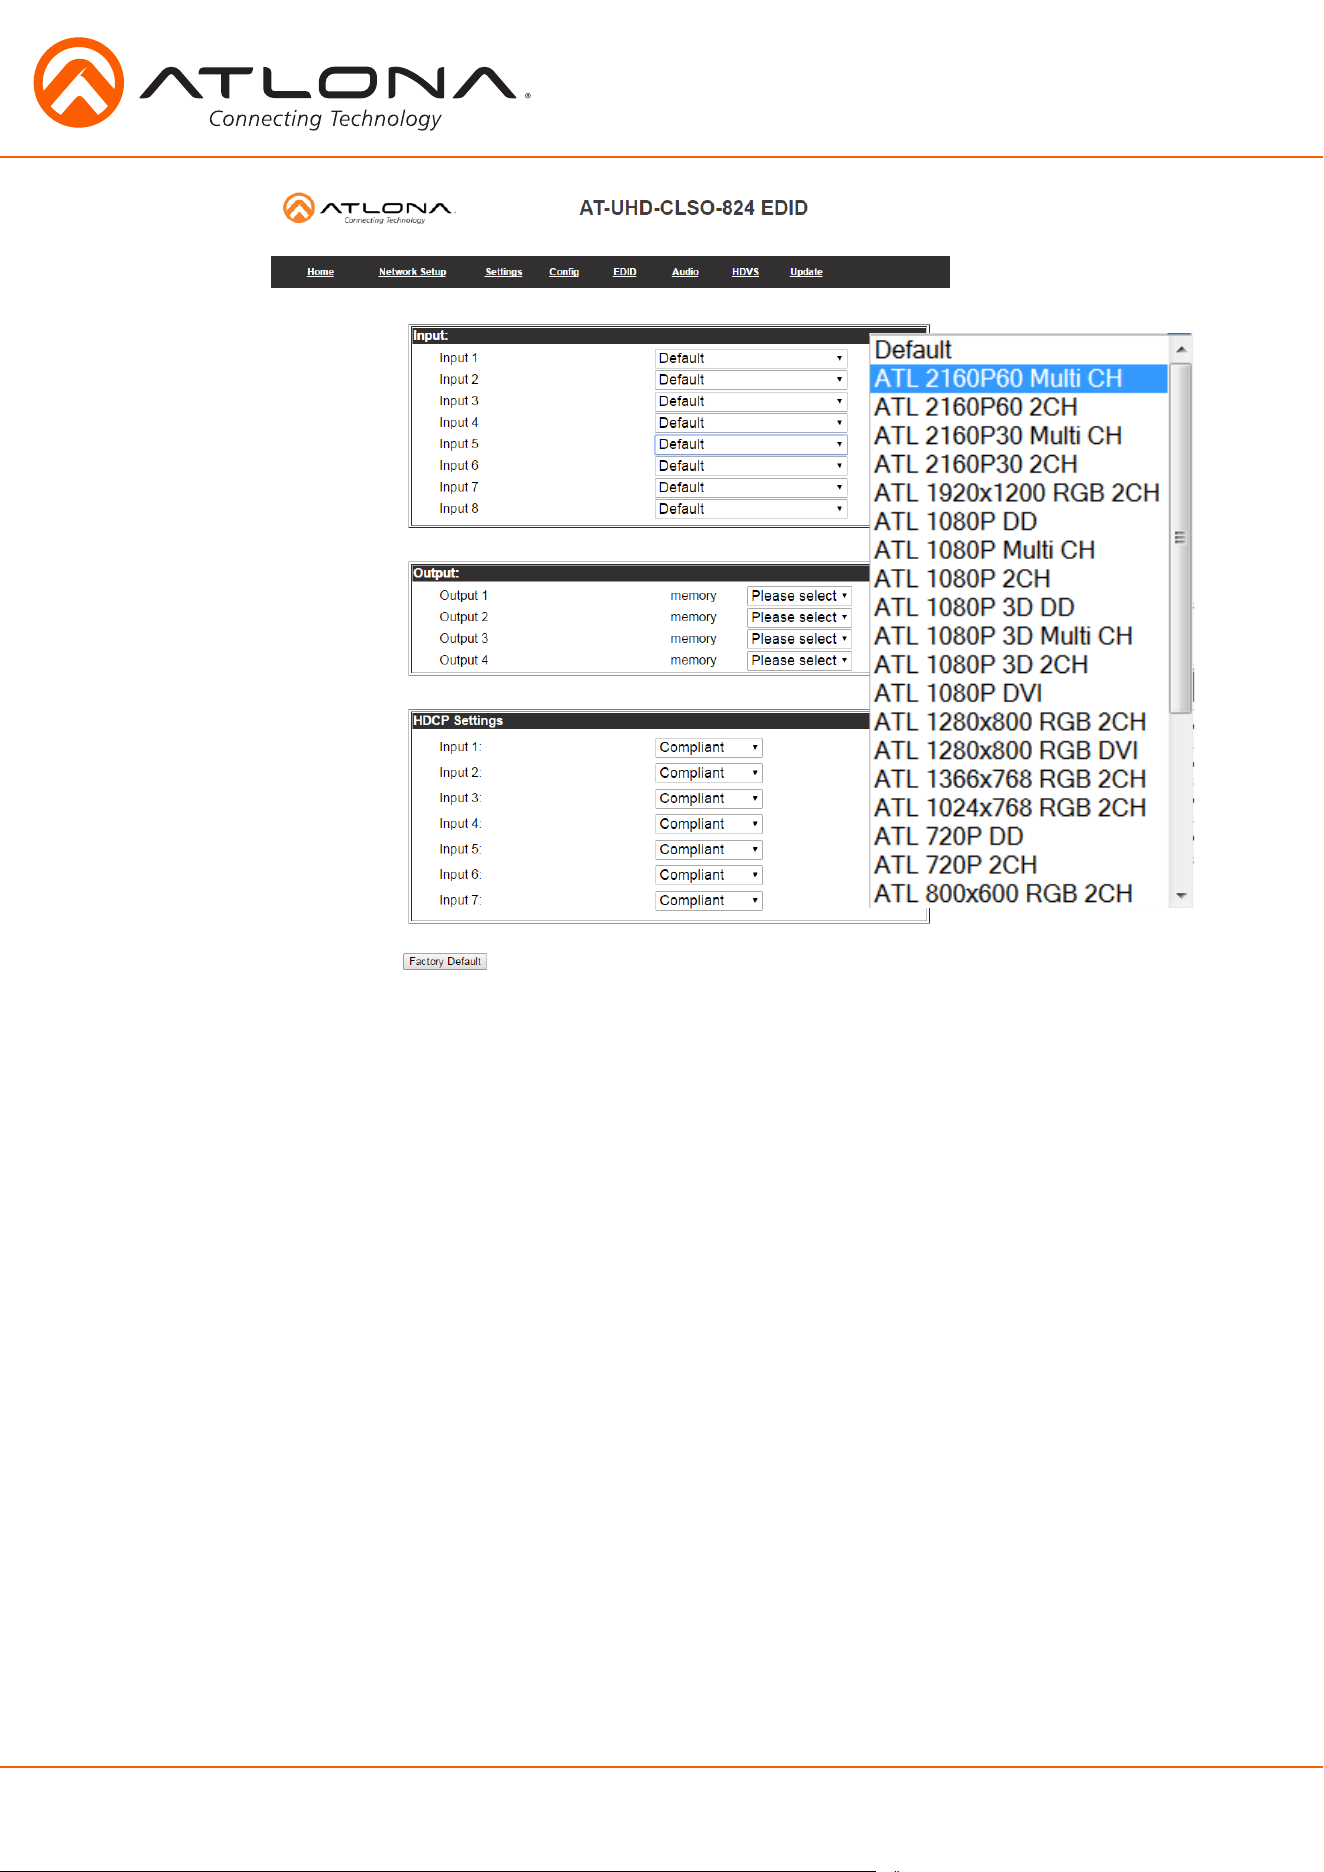Open Output 2 memory Please select dropdown
This screenshot has height=1872, width=1324.
pyautogui.click(x=799, y=617)
